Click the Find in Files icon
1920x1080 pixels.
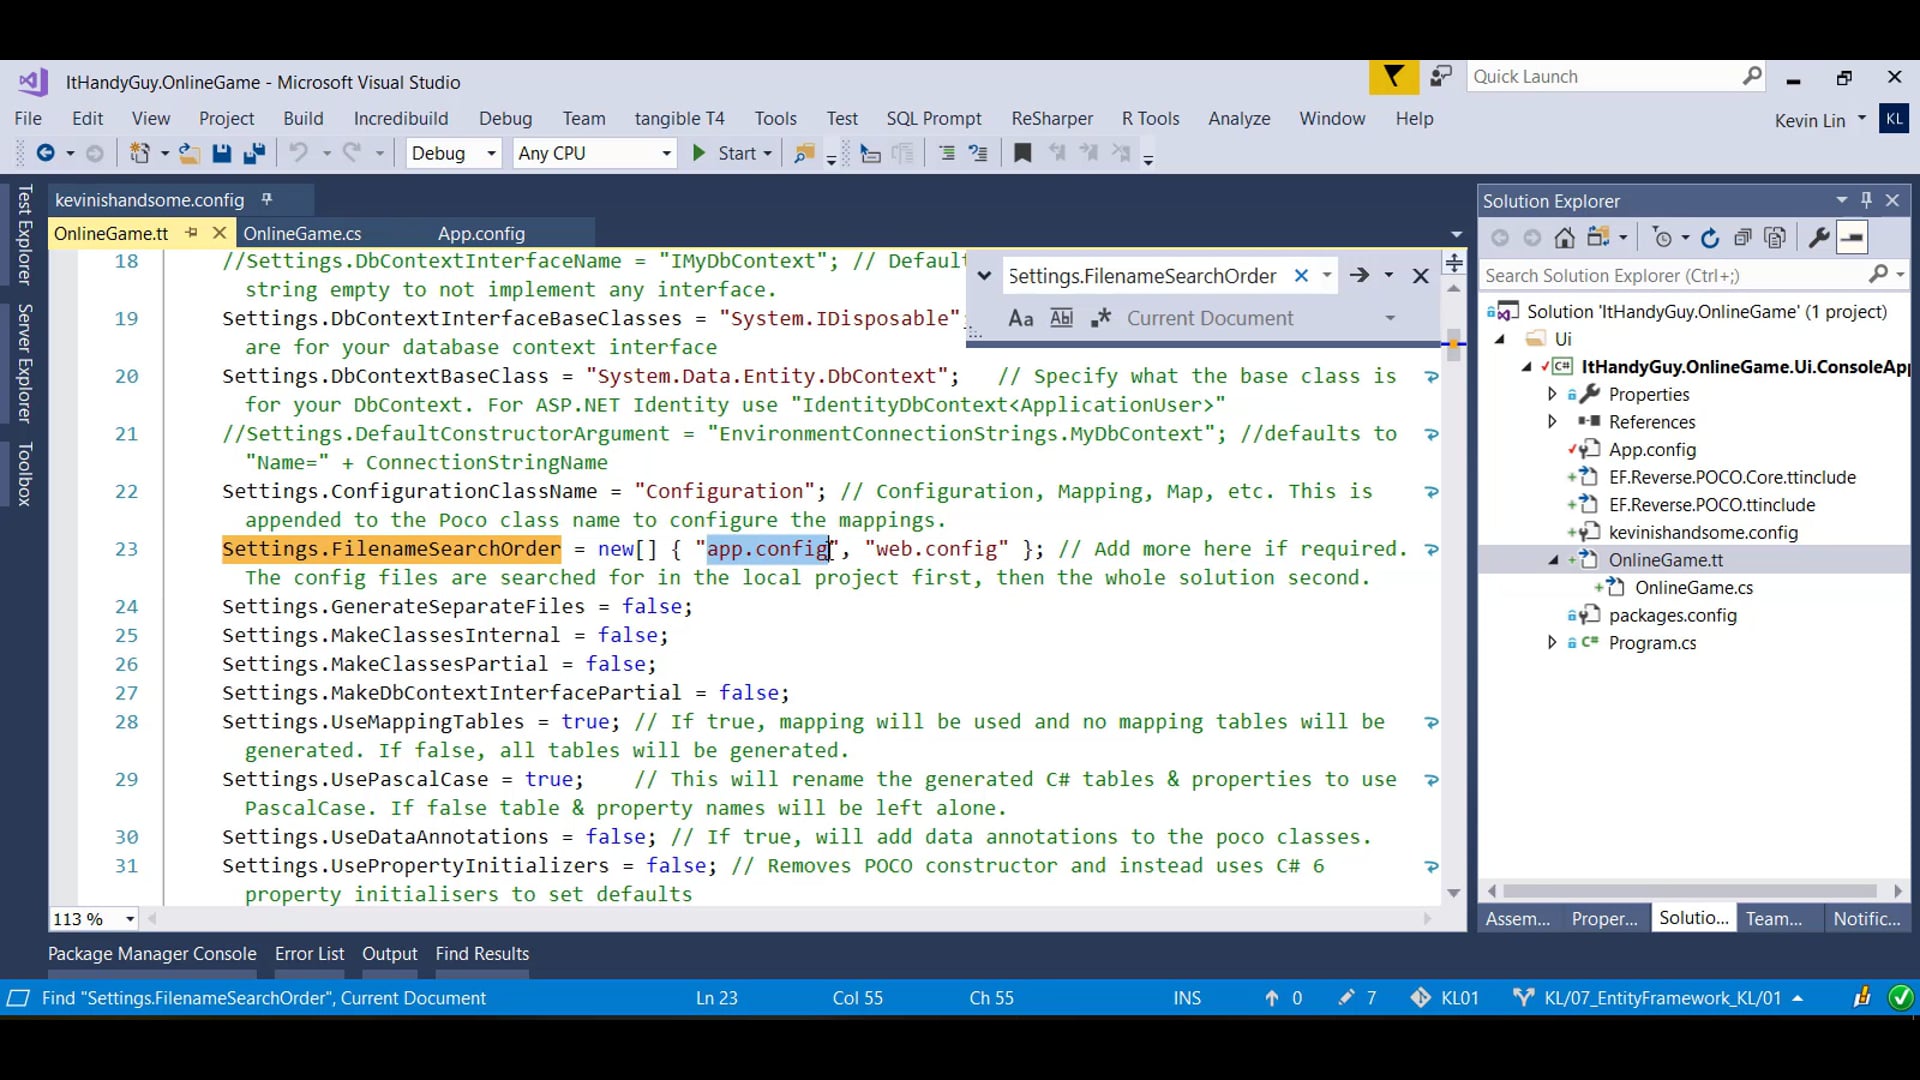click(x=803, y=153)
